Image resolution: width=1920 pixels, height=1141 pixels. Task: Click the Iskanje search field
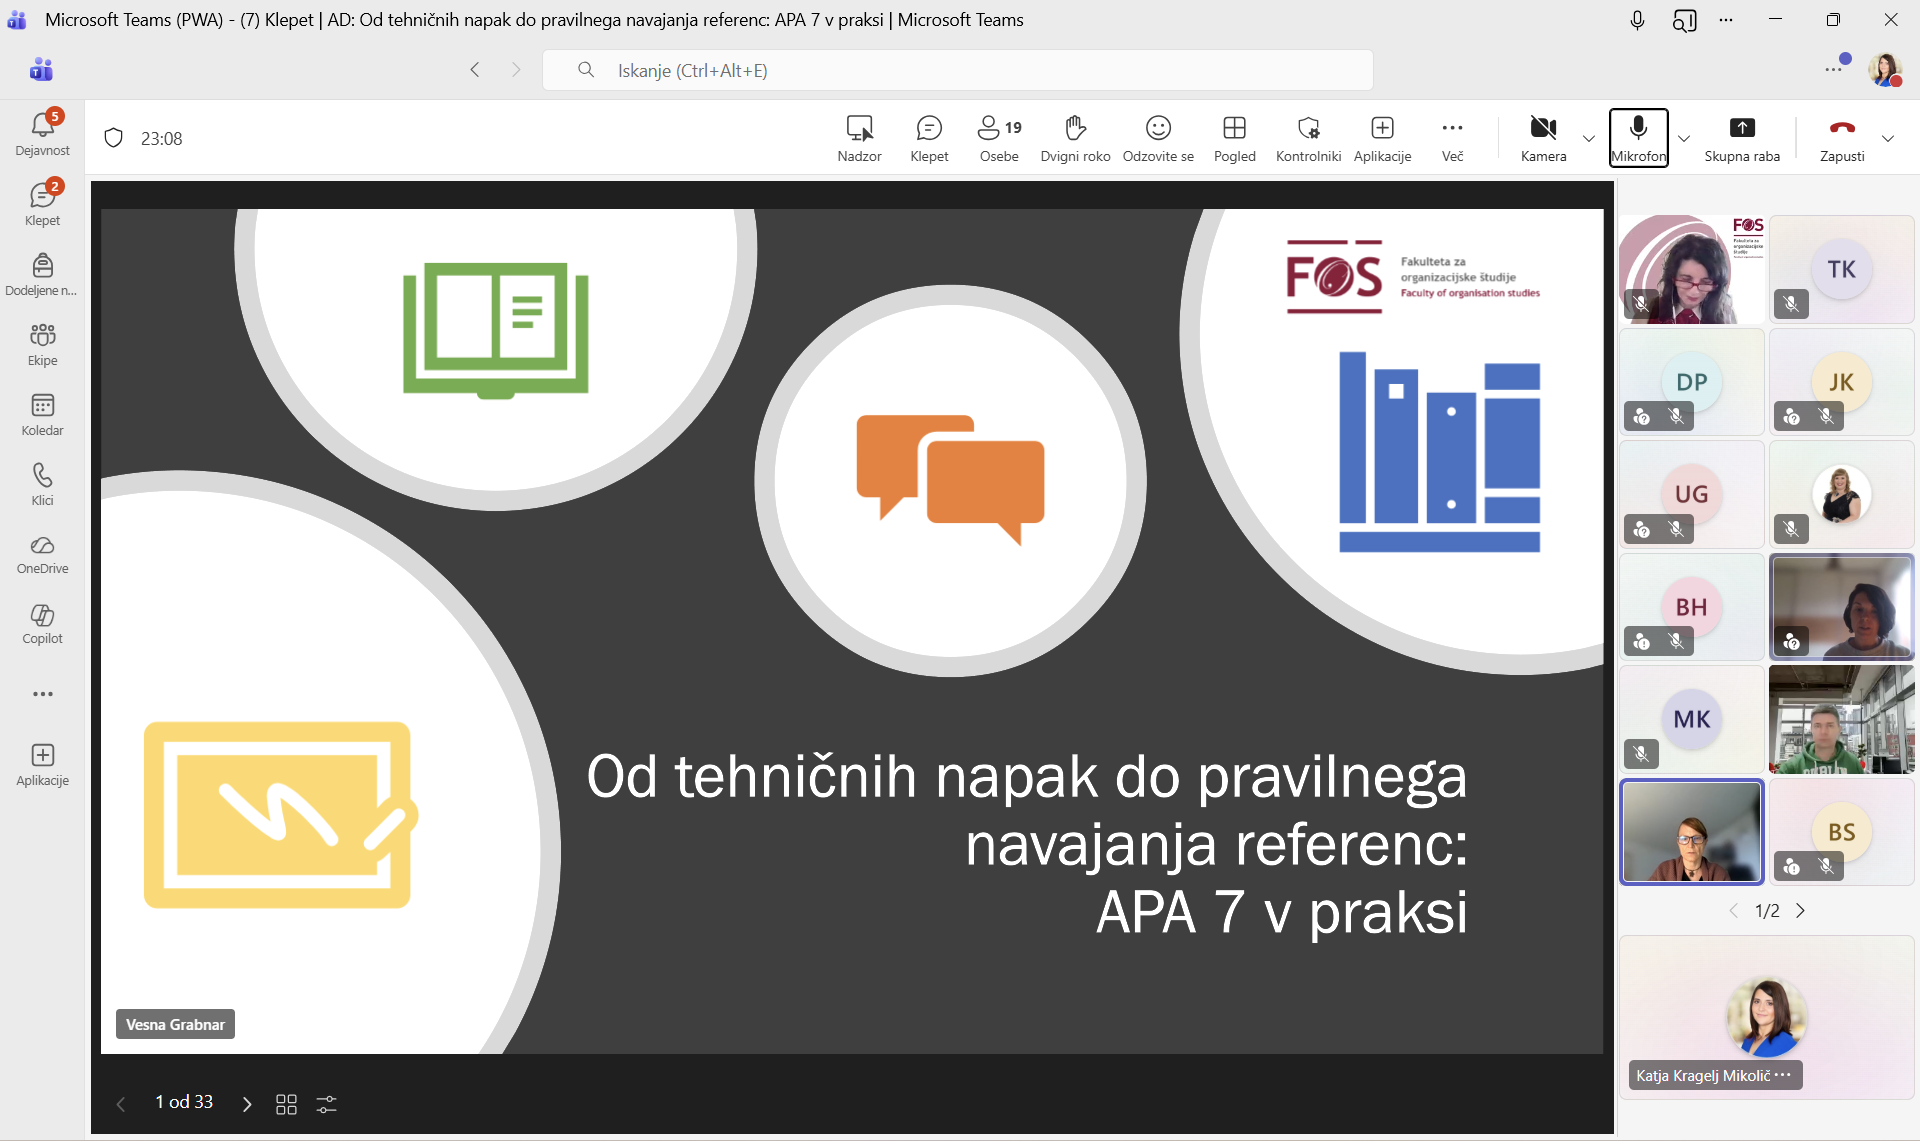click(x=957, y=70)
